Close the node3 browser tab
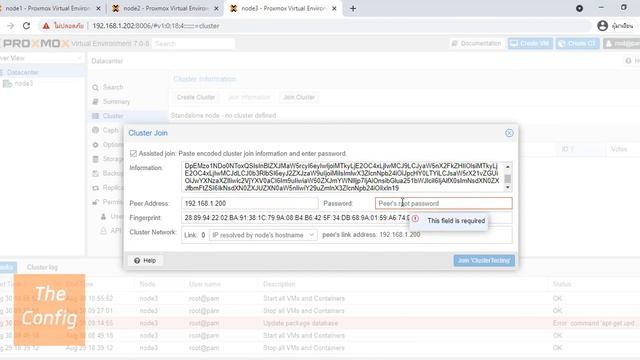640x360 pixels. pyautogui.click(x=334, y=8)
